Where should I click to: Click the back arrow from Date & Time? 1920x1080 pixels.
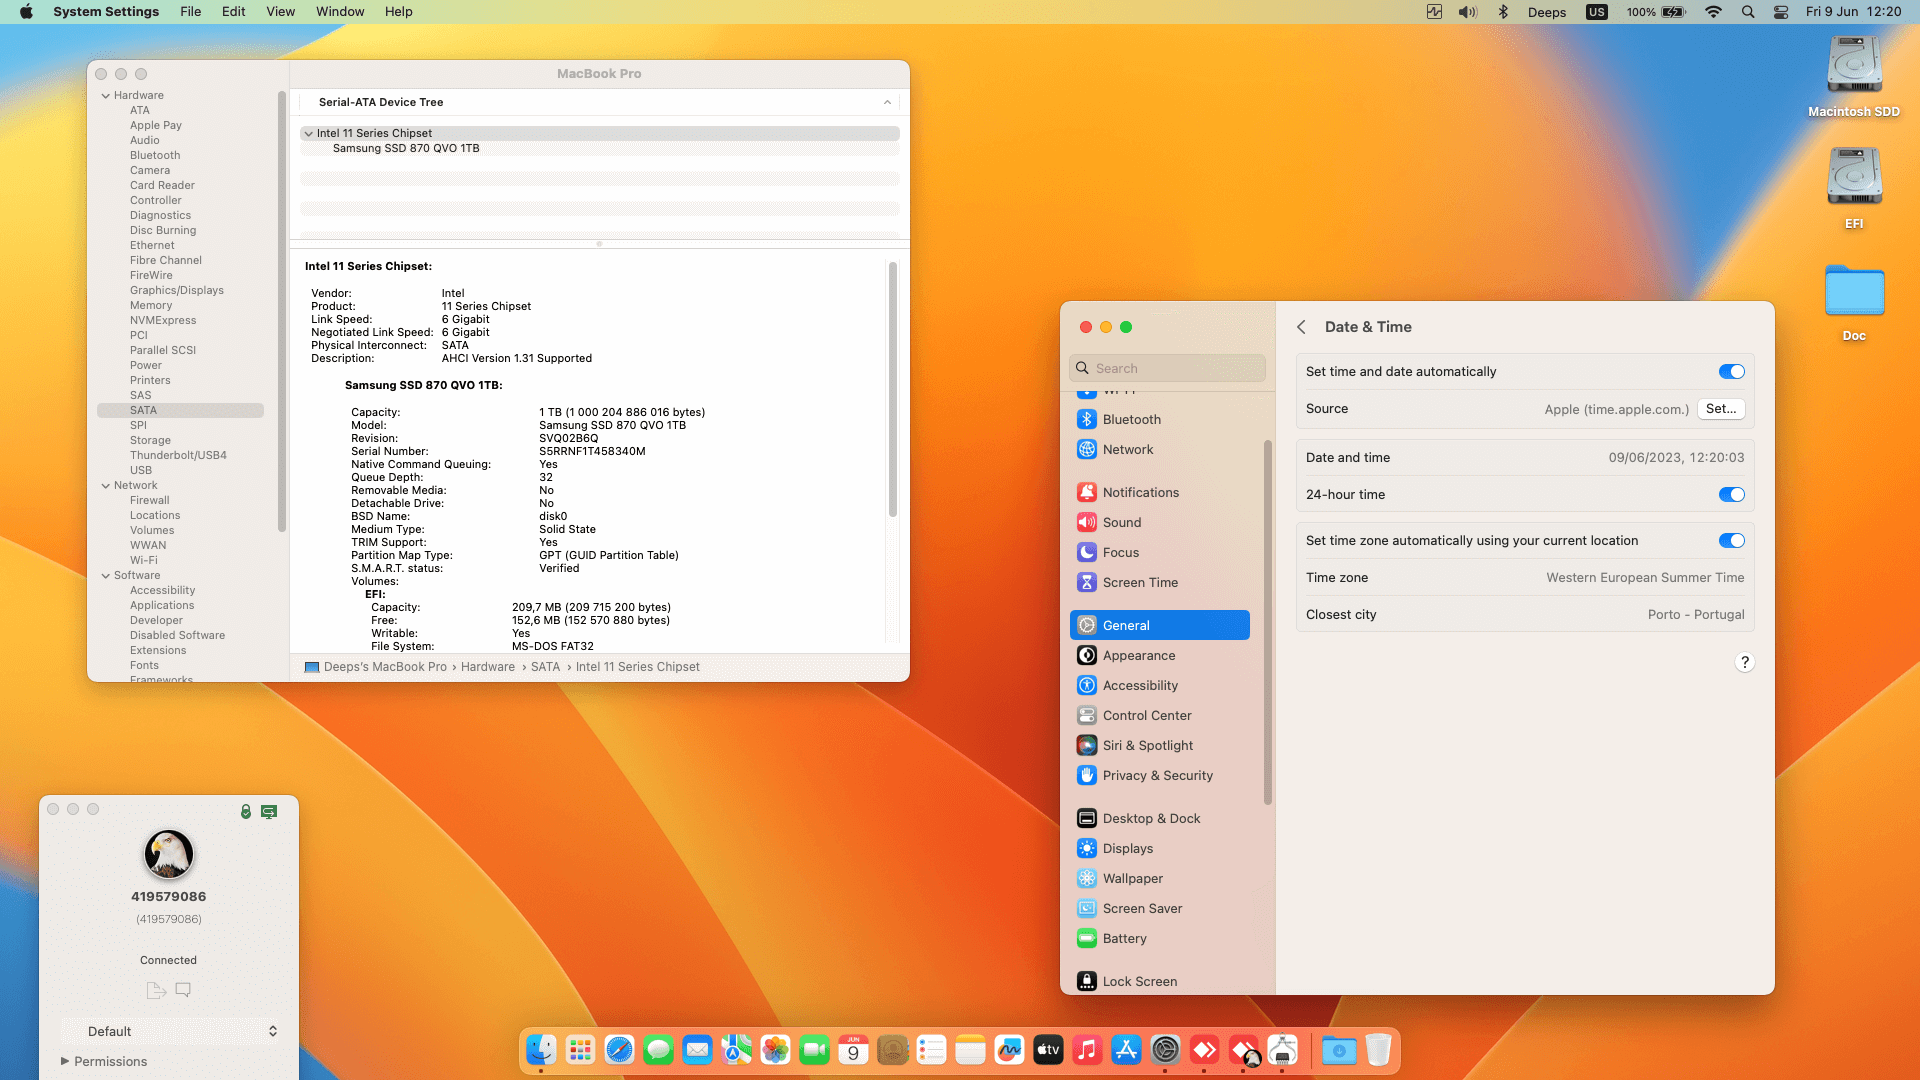pyautogui.click(x=1301, y=327)
